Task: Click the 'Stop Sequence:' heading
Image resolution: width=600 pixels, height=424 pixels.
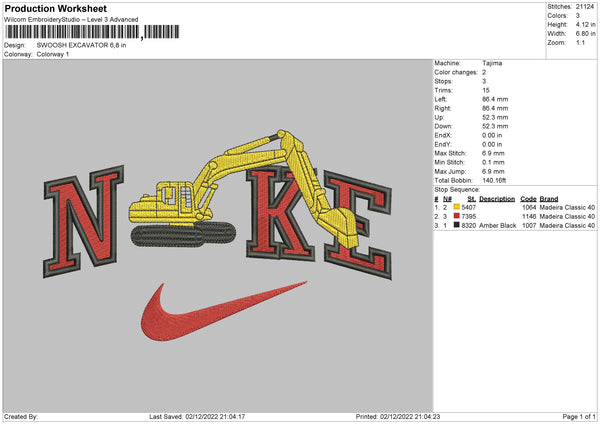Action: tap(457, 189)
